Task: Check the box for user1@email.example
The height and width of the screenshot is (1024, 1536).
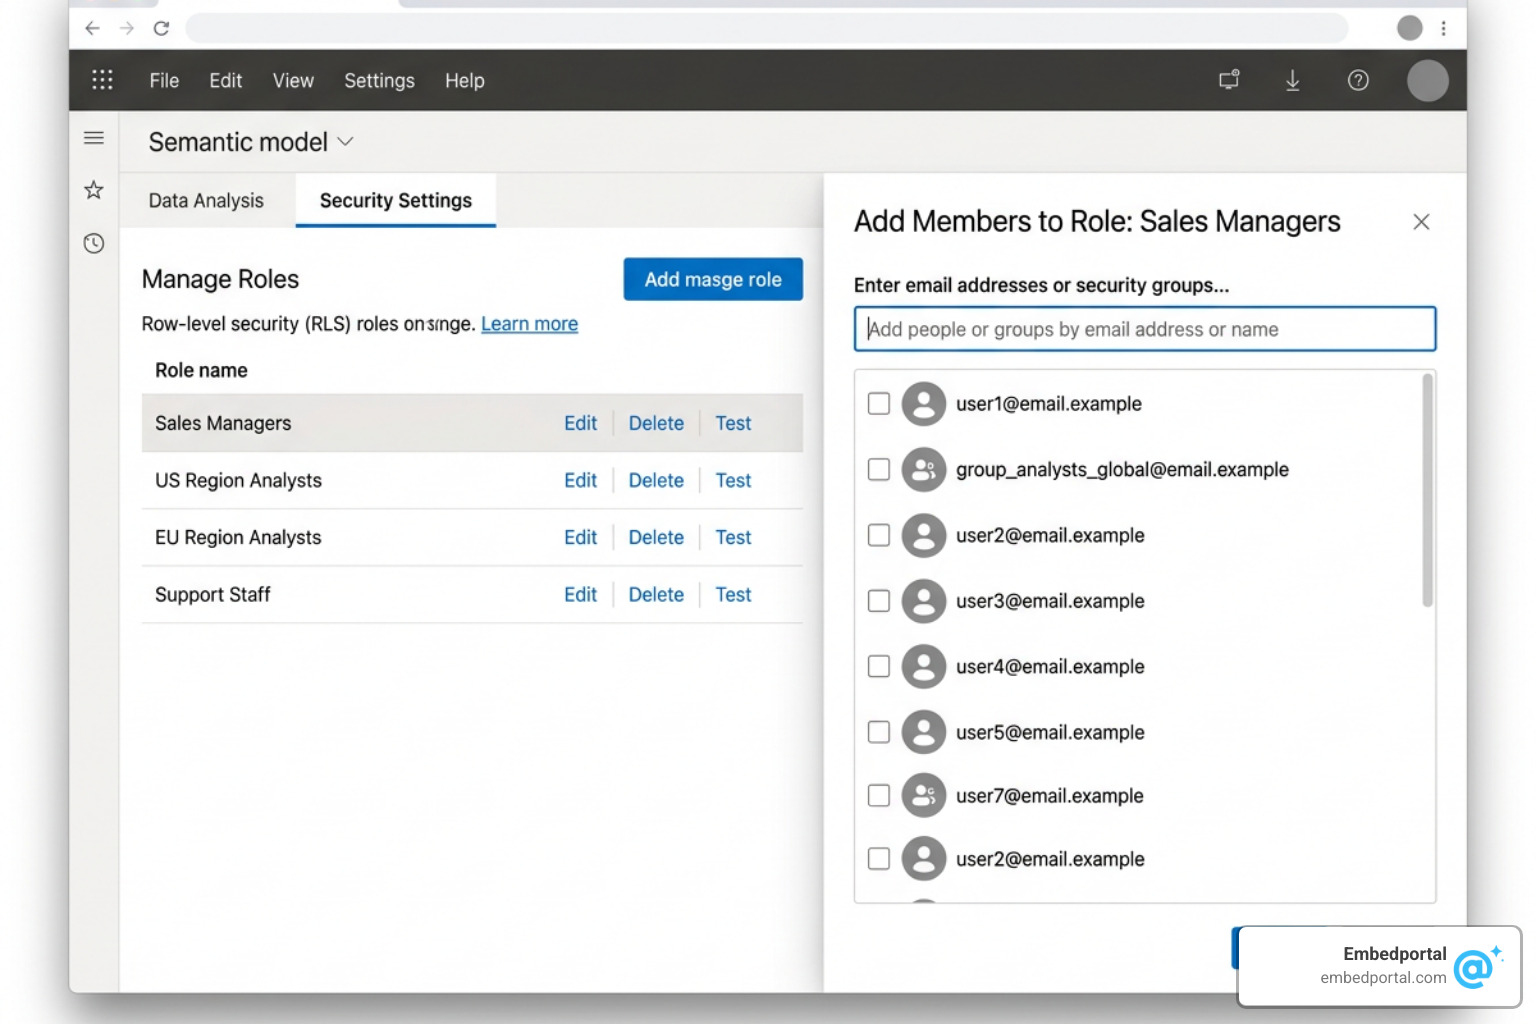Action: pos(879,404)
